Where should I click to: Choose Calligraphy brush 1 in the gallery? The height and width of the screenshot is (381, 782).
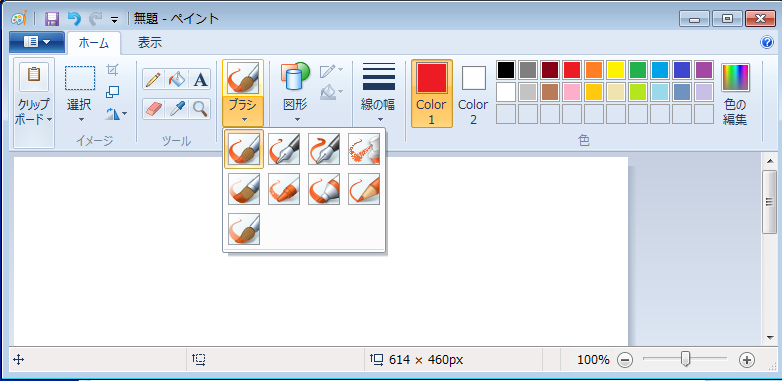284,149
